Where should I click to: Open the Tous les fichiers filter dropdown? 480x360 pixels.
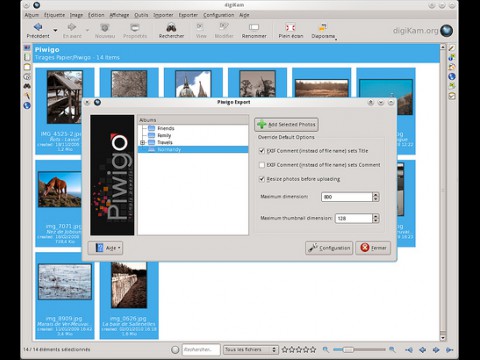[x=251, y=349]
